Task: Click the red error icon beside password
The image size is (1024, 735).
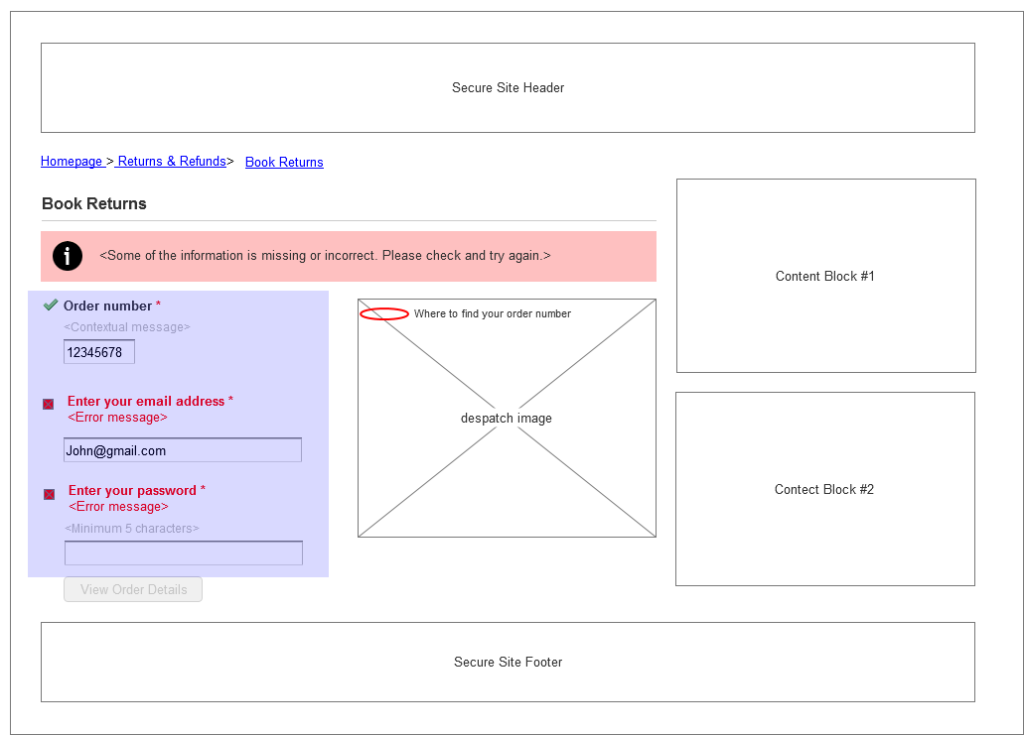Action: pos(48,494)
